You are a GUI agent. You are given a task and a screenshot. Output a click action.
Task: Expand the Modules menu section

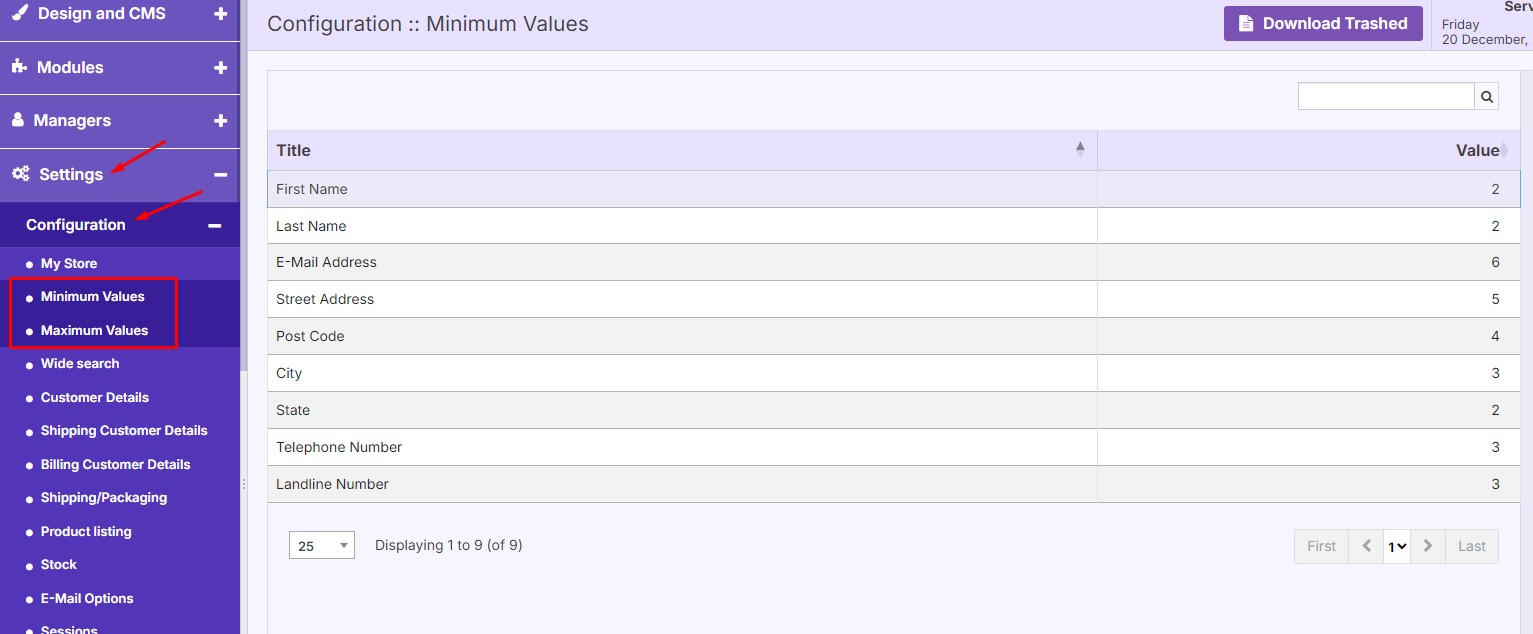tap(220, 67)
